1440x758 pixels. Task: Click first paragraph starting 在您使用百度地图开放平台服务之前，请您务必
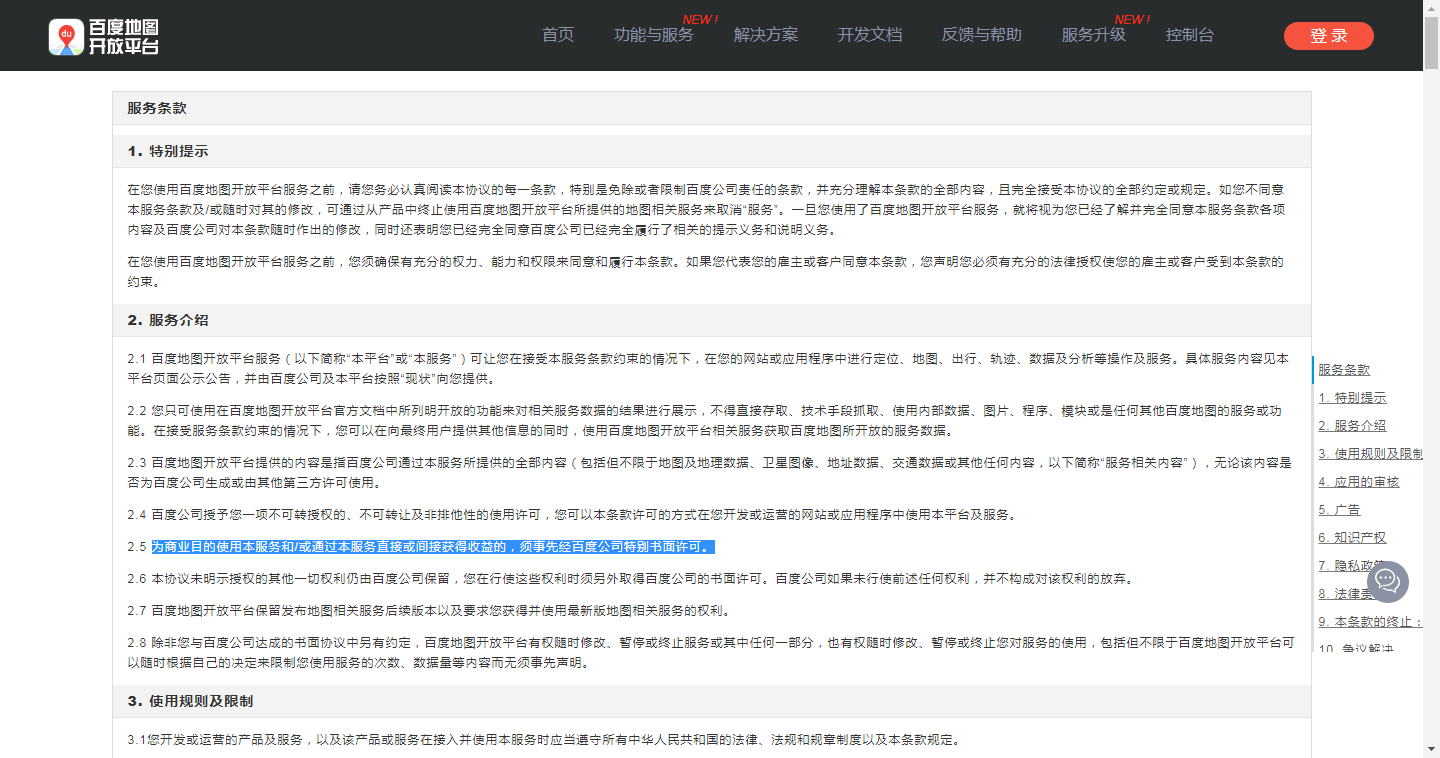706,209
